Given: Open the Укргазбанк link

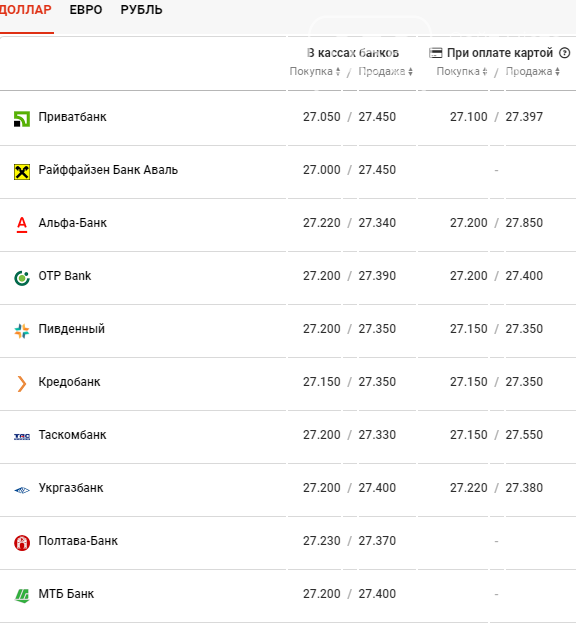Looking at the screenshot, I should click(71, 488).
